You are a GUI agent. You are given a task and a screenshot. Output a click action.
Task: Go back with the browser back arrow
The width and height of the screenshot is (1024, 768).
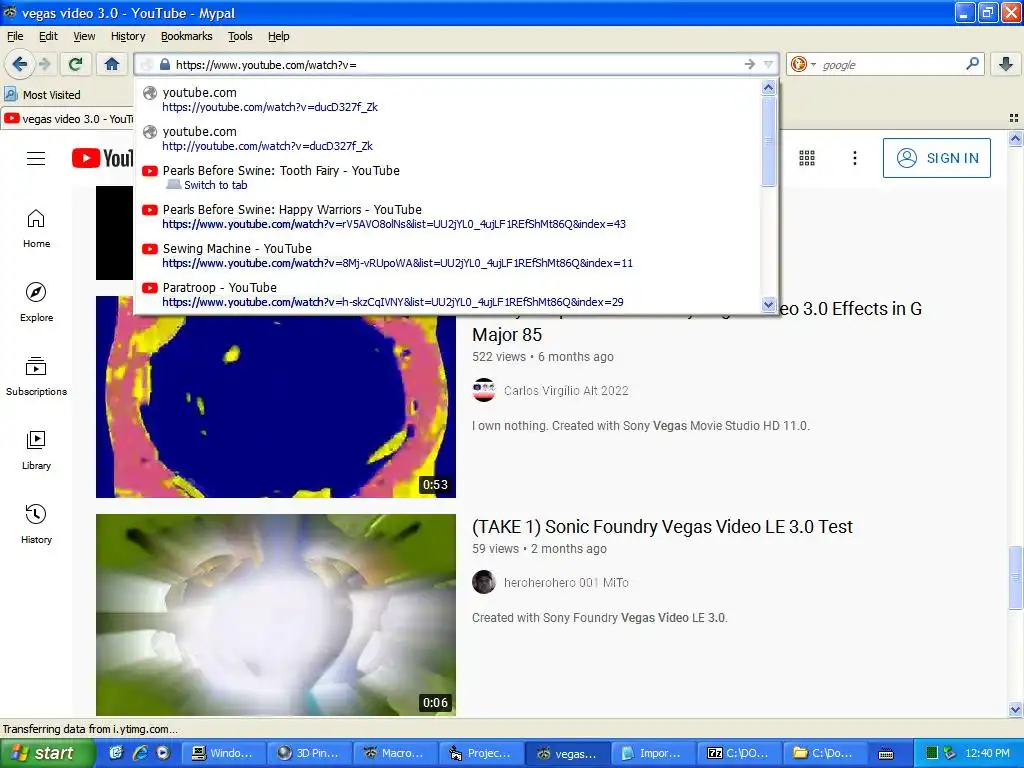point(19,64)
